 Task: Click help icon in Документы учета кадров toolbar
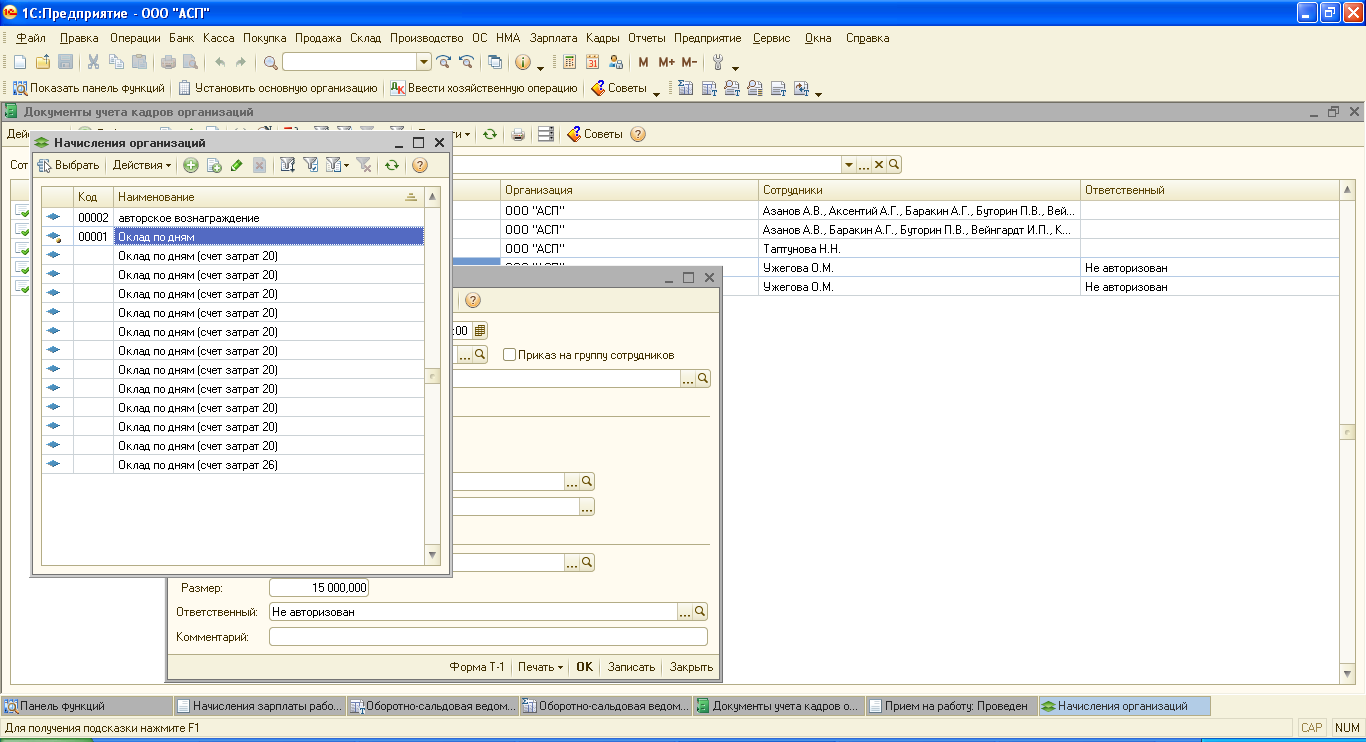tap(637, 134)
